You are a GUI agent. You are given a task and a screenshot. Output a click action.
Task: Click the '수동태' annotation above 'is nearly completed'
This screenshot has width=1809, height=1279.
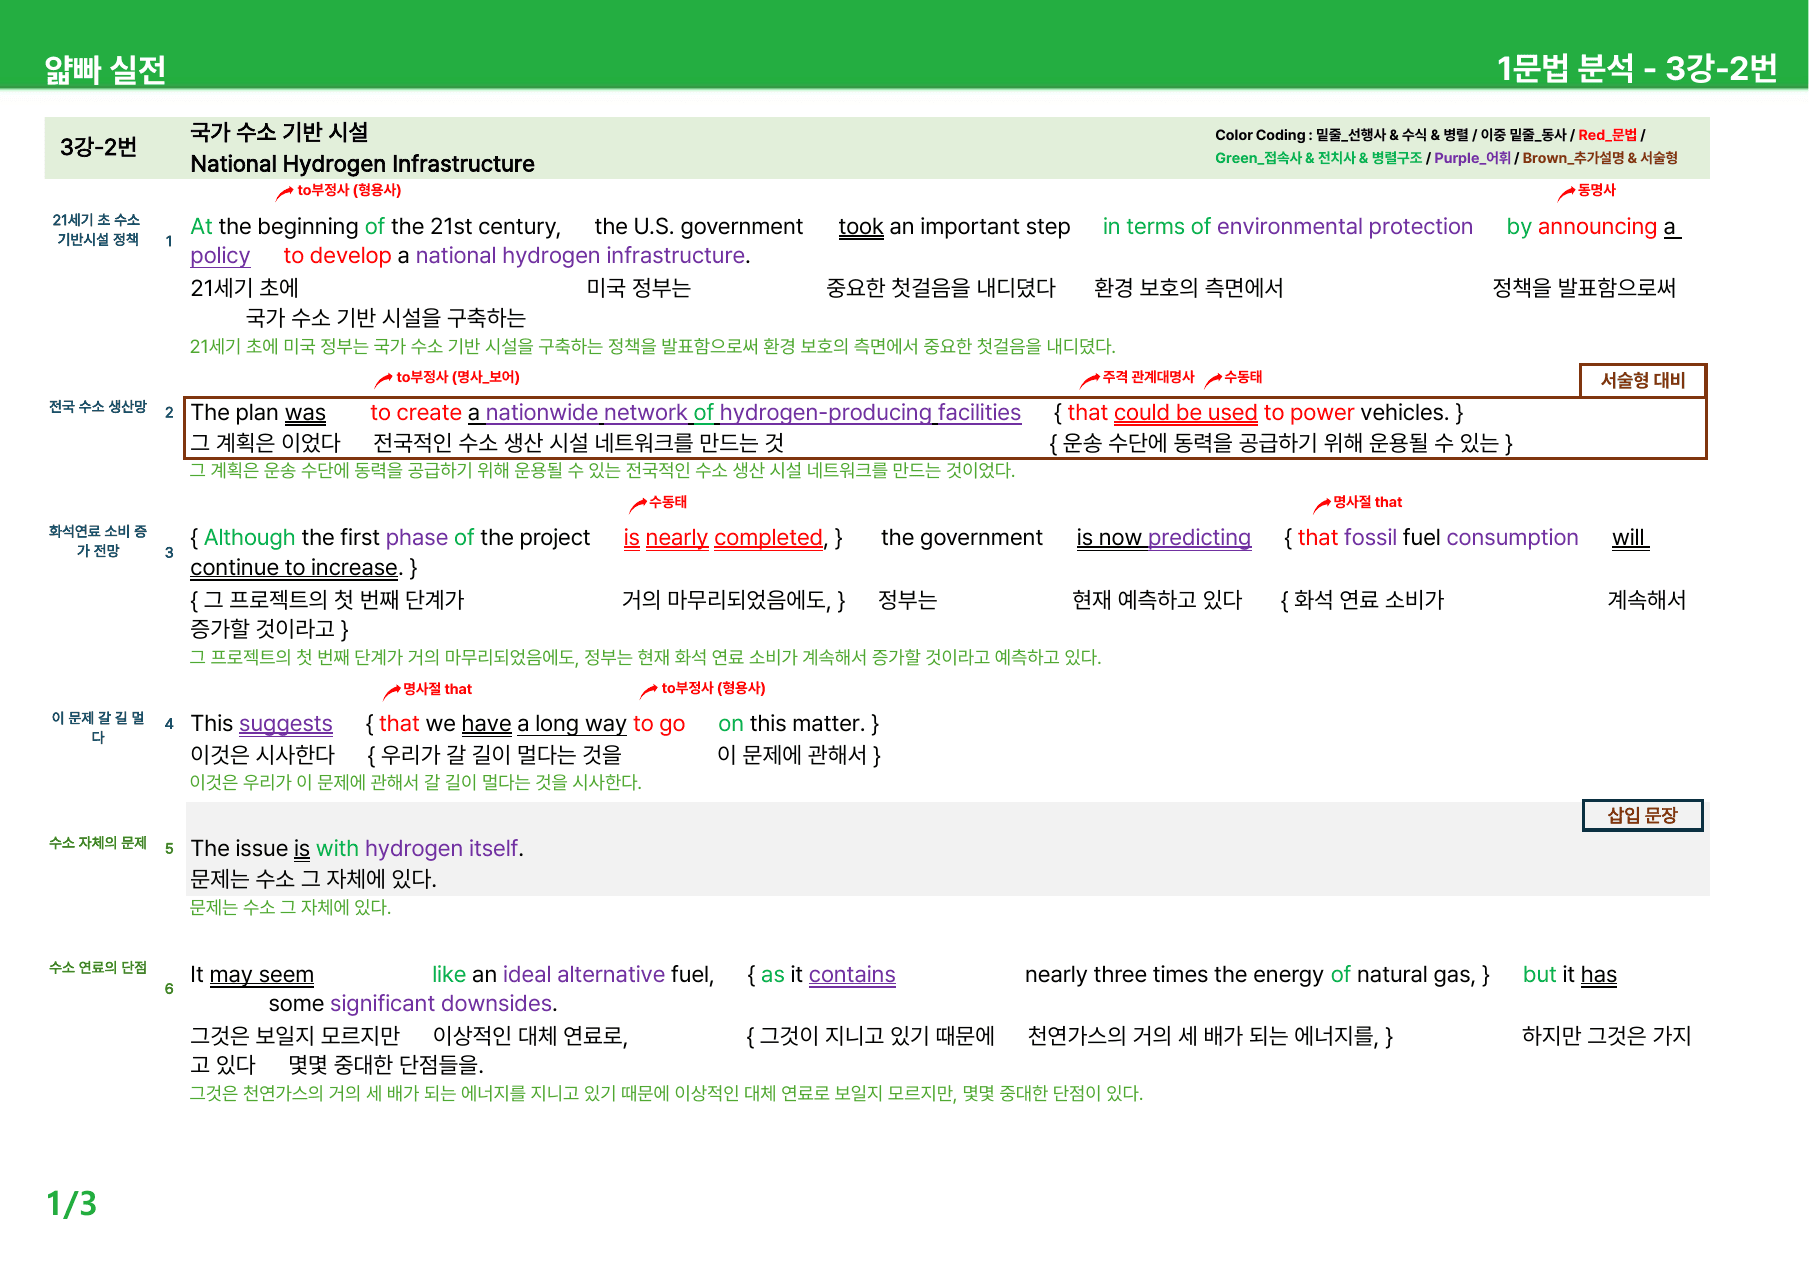coord(668,502)
